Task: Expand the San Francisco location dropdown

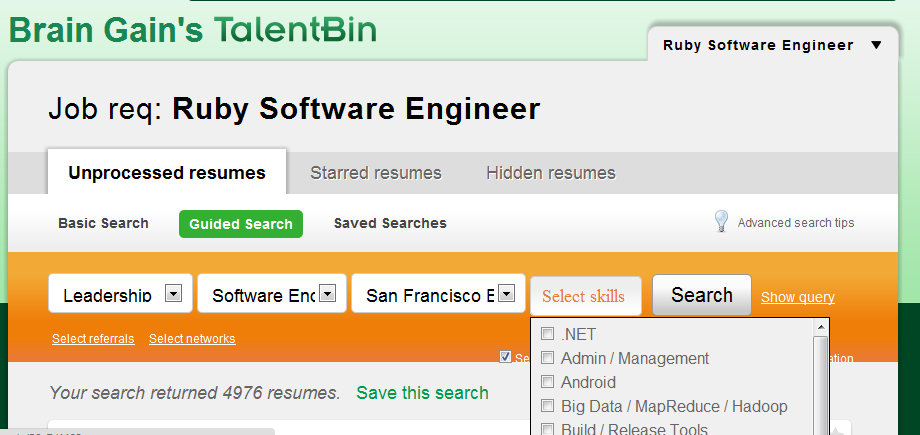Action: pos(507,294)
